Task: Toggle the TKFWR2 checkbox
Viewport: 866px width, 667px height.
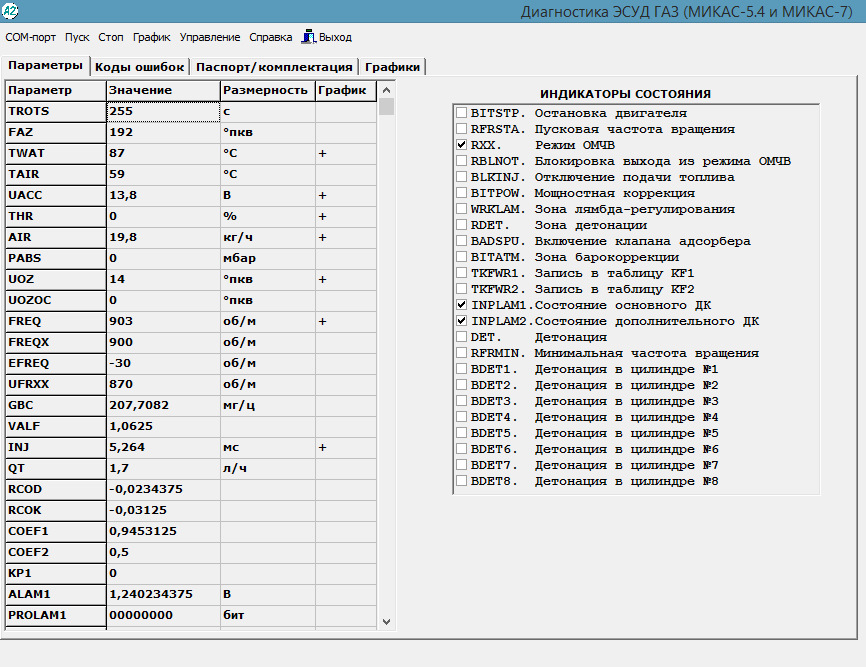Action: pyautogui.click(x=462, y=289)
